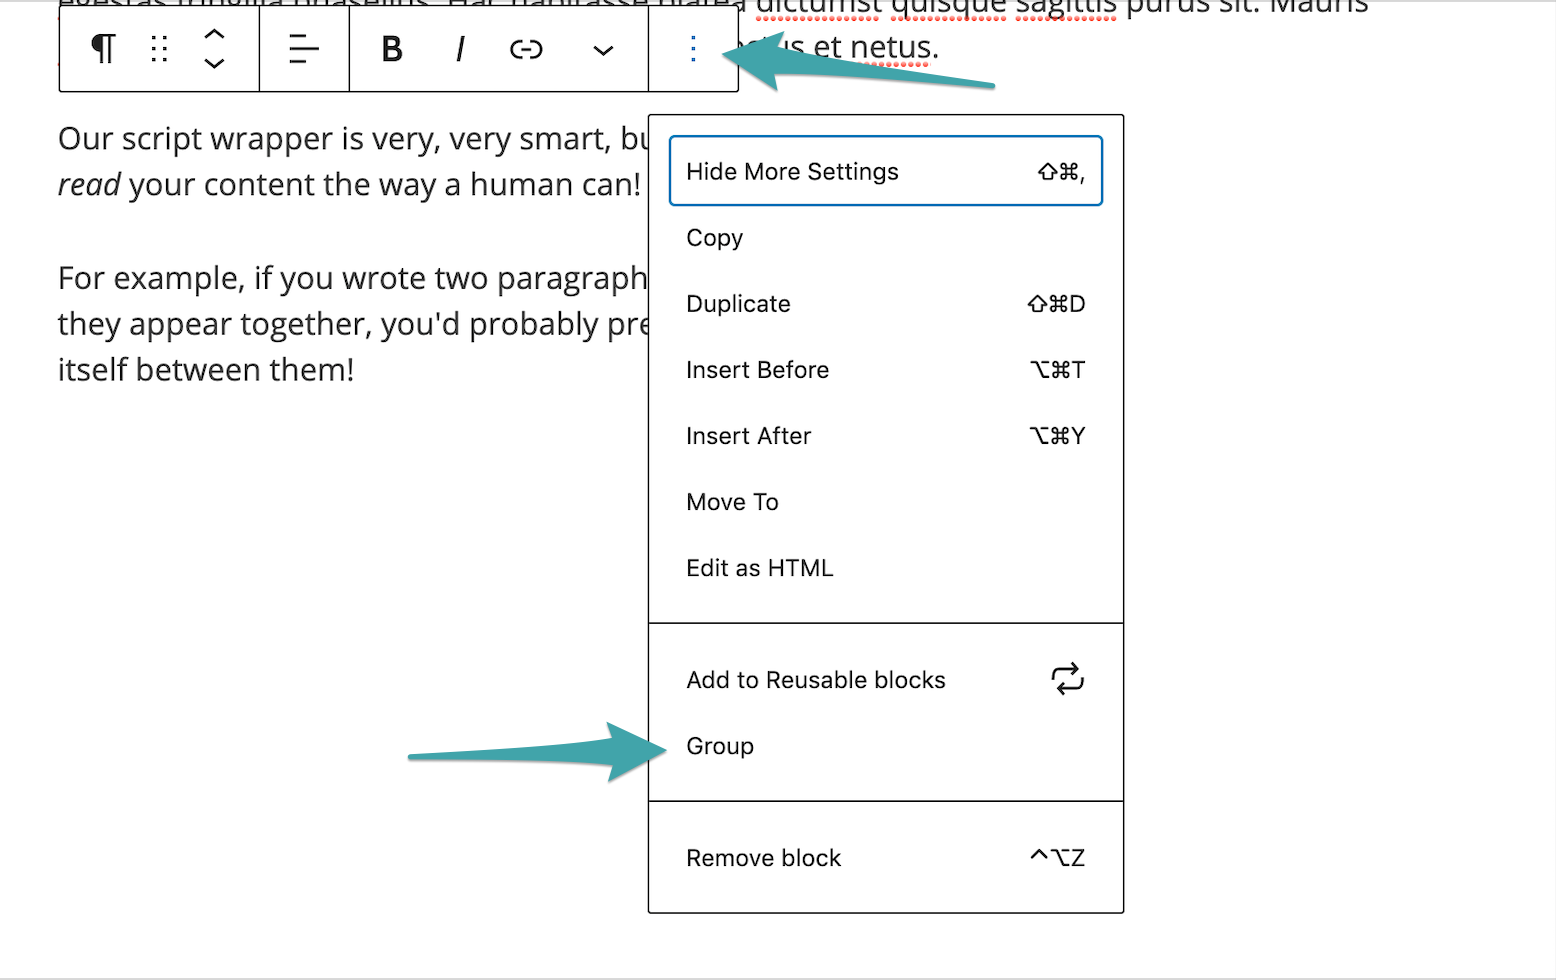1556x980 pixels.
Task: Click the block drag handle
Action: point(158,48)
